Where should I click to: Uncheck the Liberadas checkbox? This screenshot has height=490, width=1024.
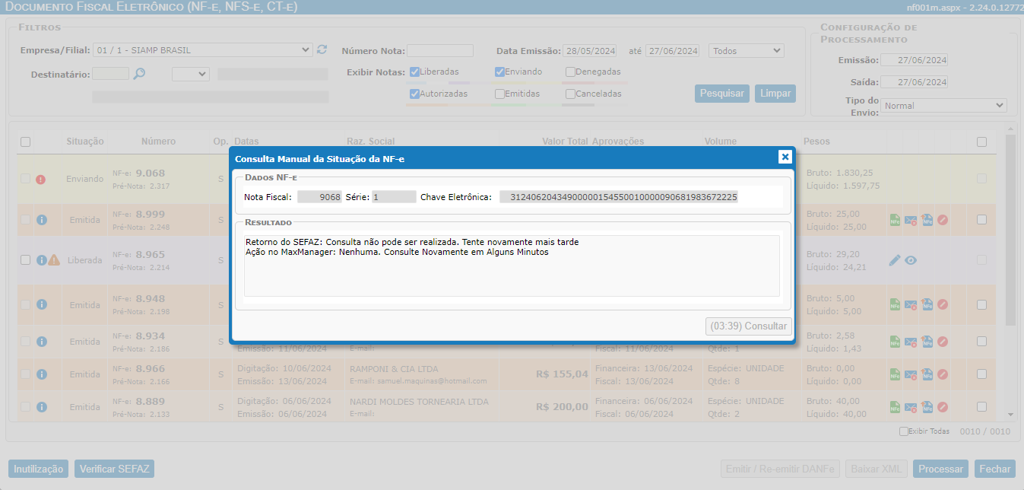click(x=415, y=72)
